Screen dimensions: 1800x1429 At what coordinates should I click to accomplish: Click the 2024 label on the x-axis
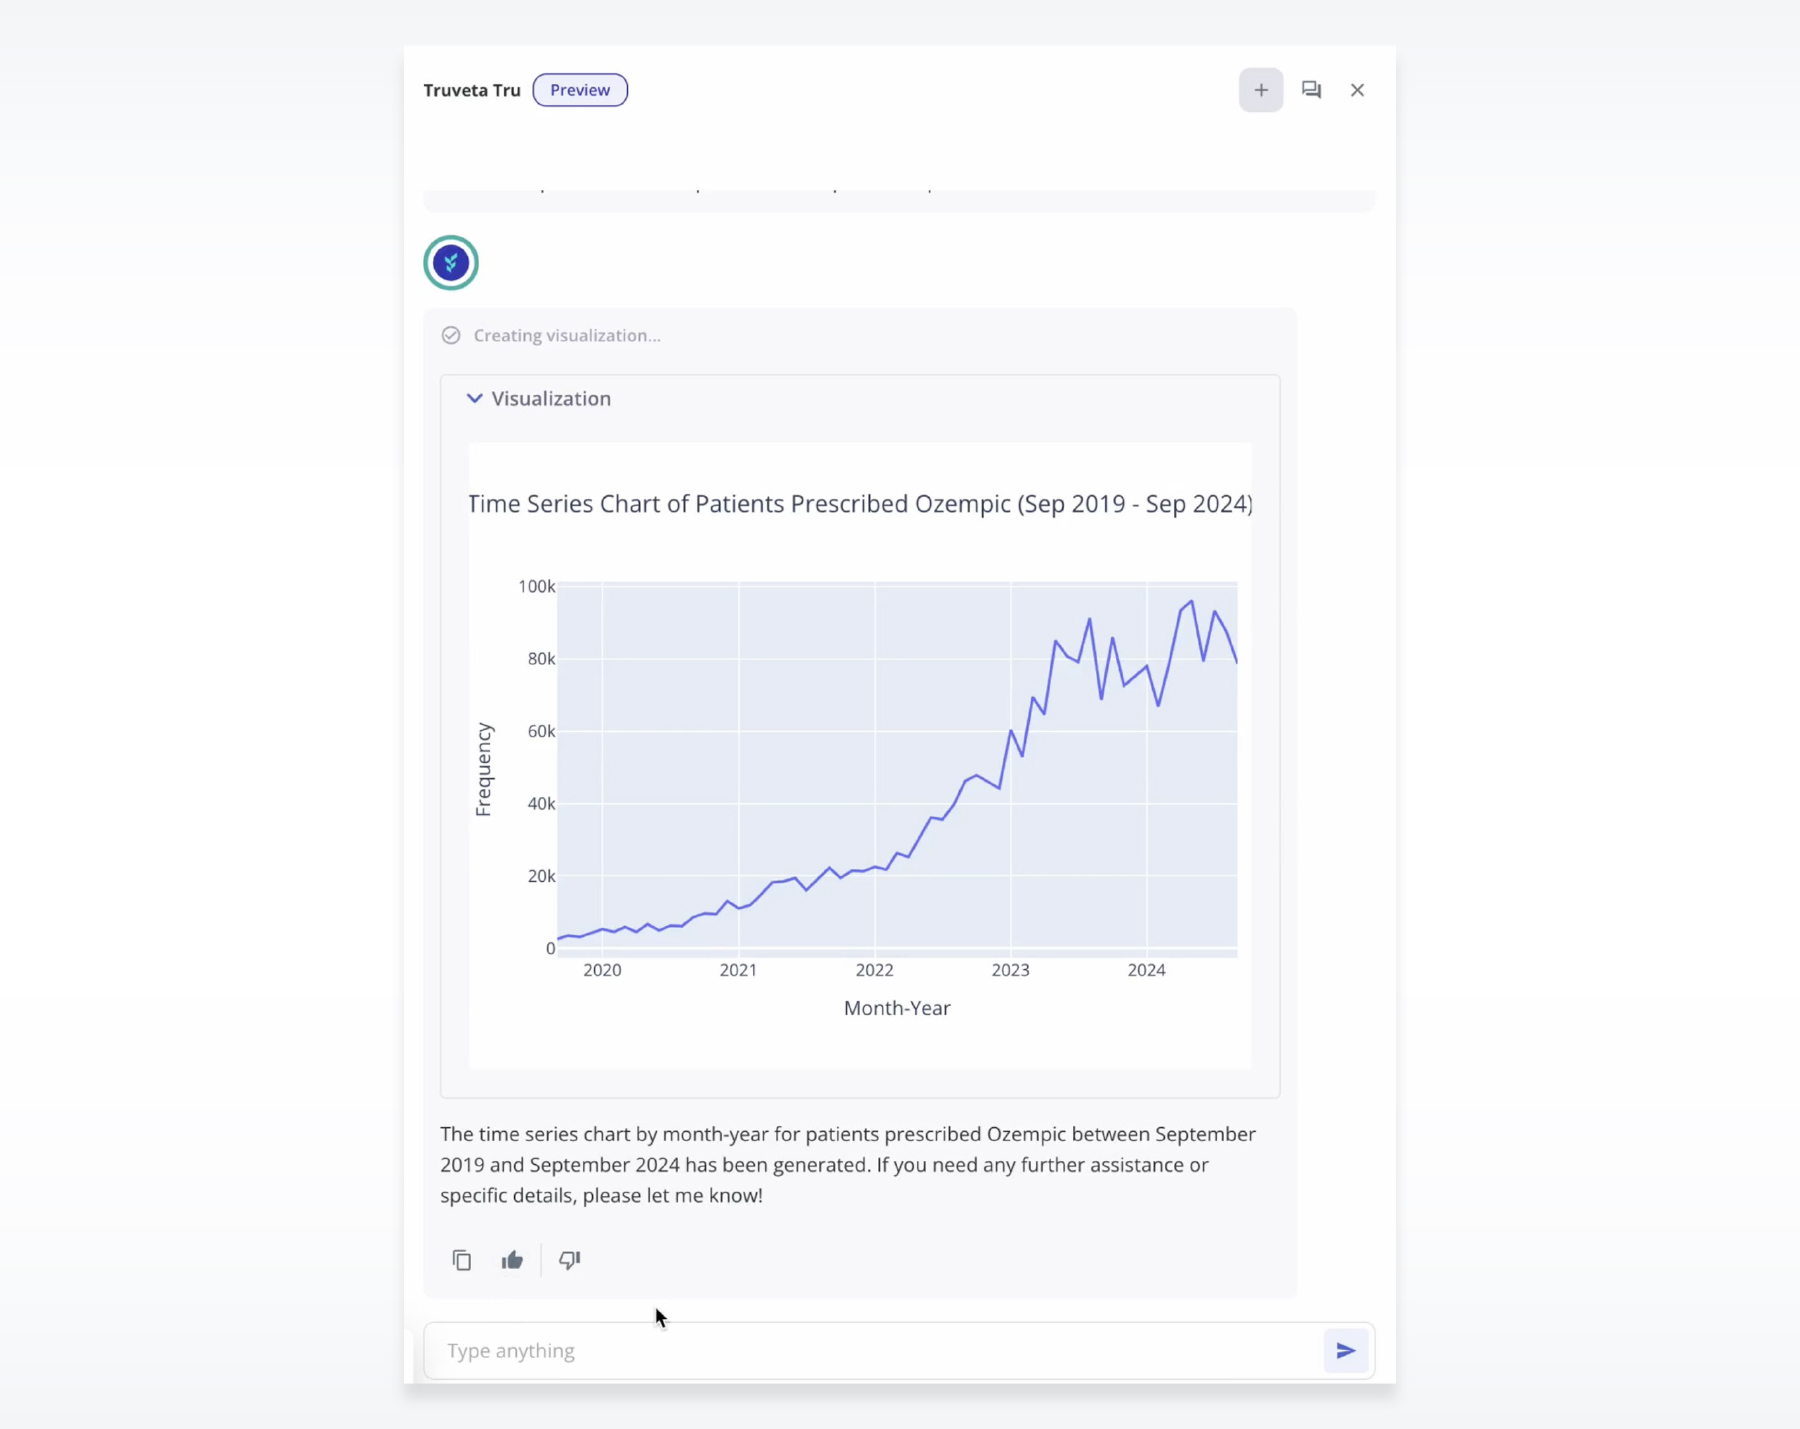1146,970
